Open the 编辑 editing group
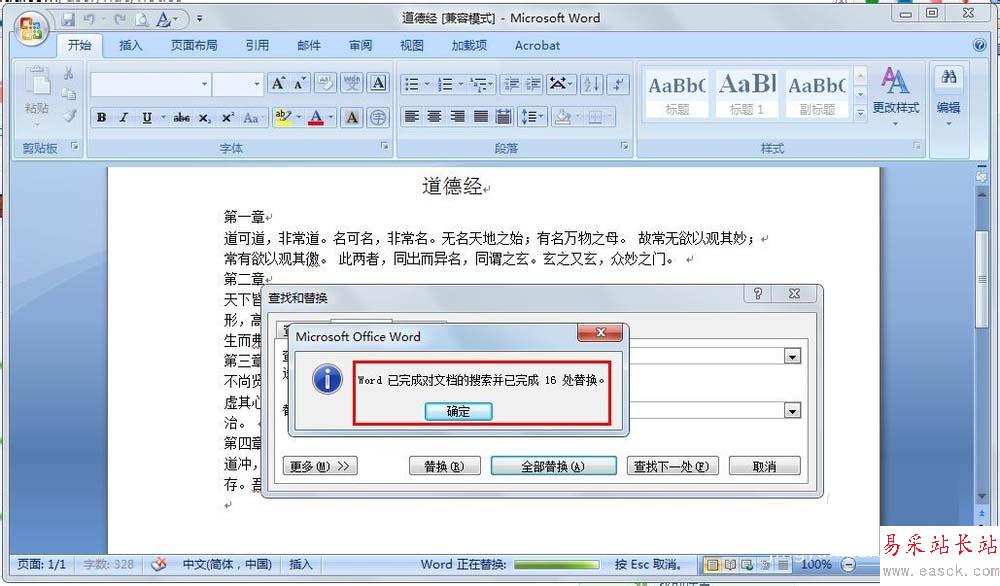 (948, 95)
